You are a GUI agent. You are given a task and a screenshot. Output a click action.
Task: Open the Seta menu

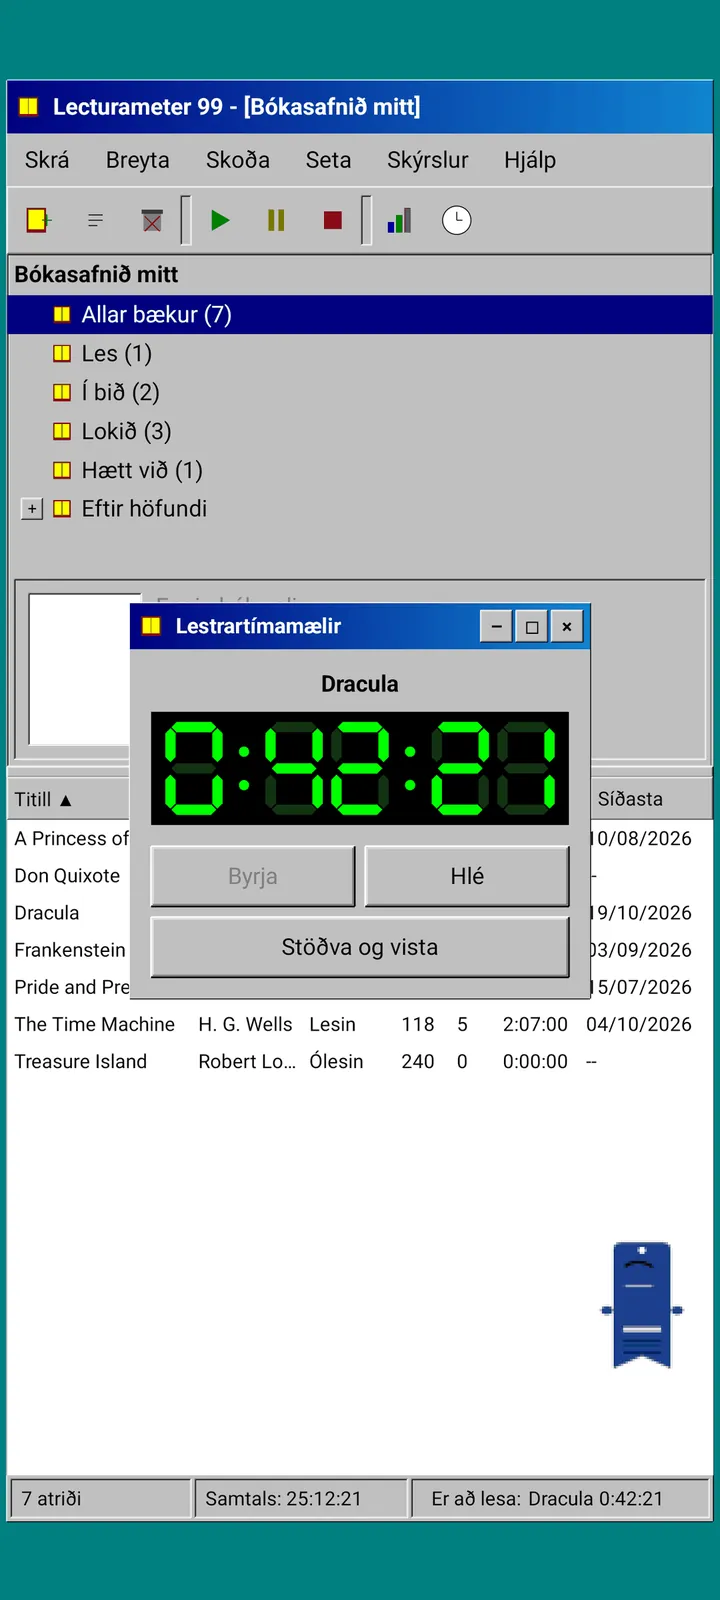click(328, 160)
